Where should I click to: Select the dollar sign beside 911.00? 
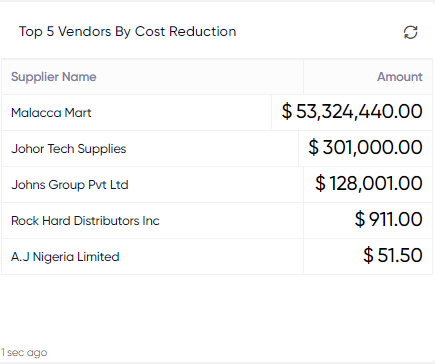point(360,219)
